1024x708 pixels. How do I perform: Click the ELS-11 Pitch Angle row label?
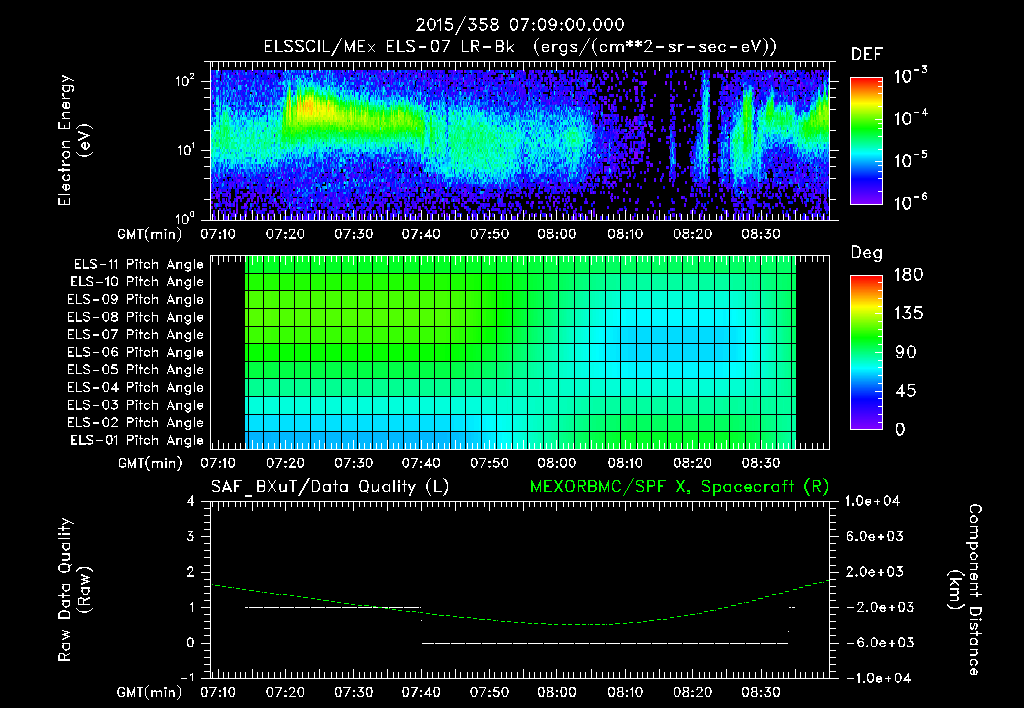[138, 265]
